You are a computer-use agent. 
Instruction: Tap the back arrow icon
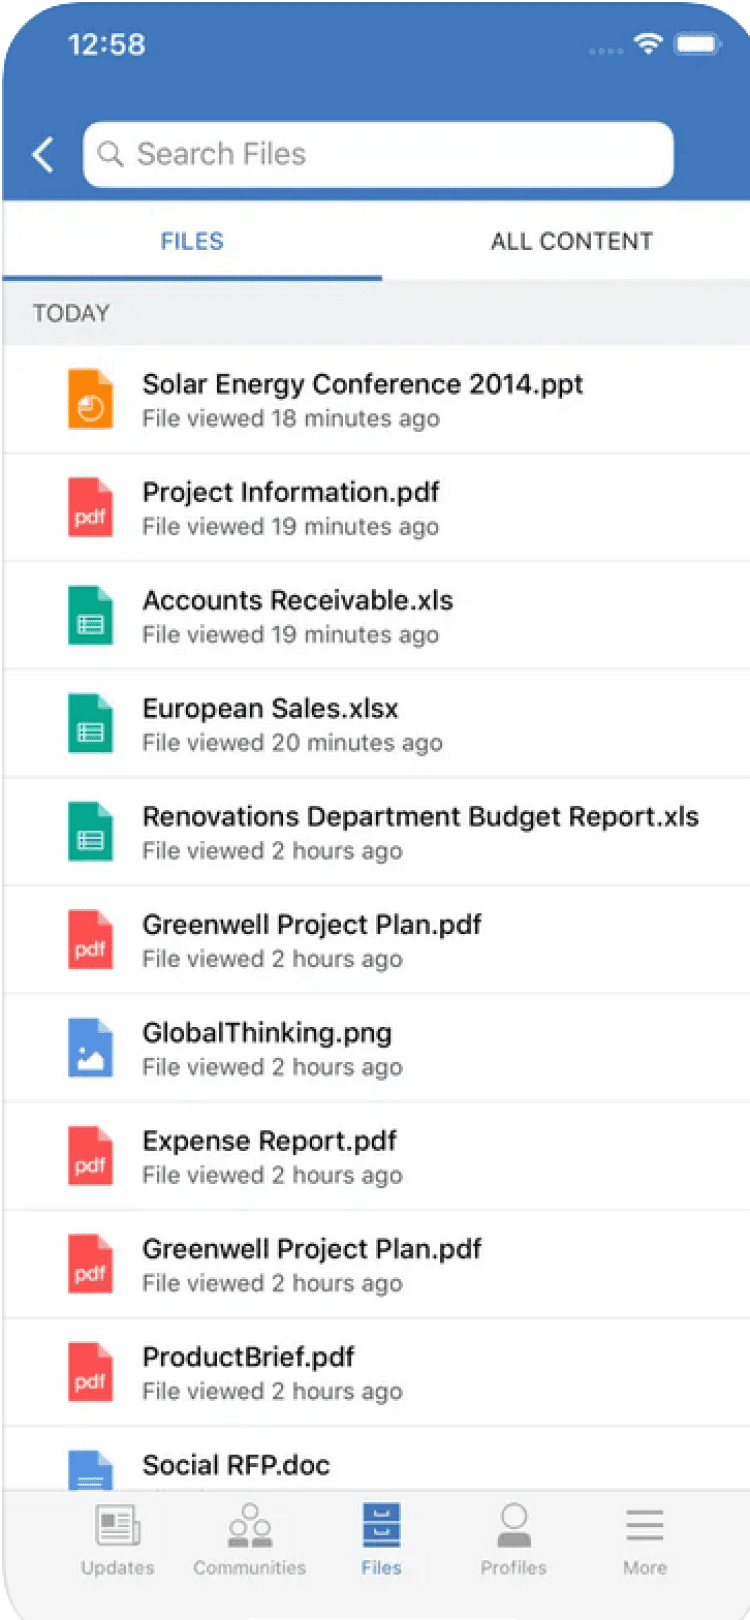point(43,155)
